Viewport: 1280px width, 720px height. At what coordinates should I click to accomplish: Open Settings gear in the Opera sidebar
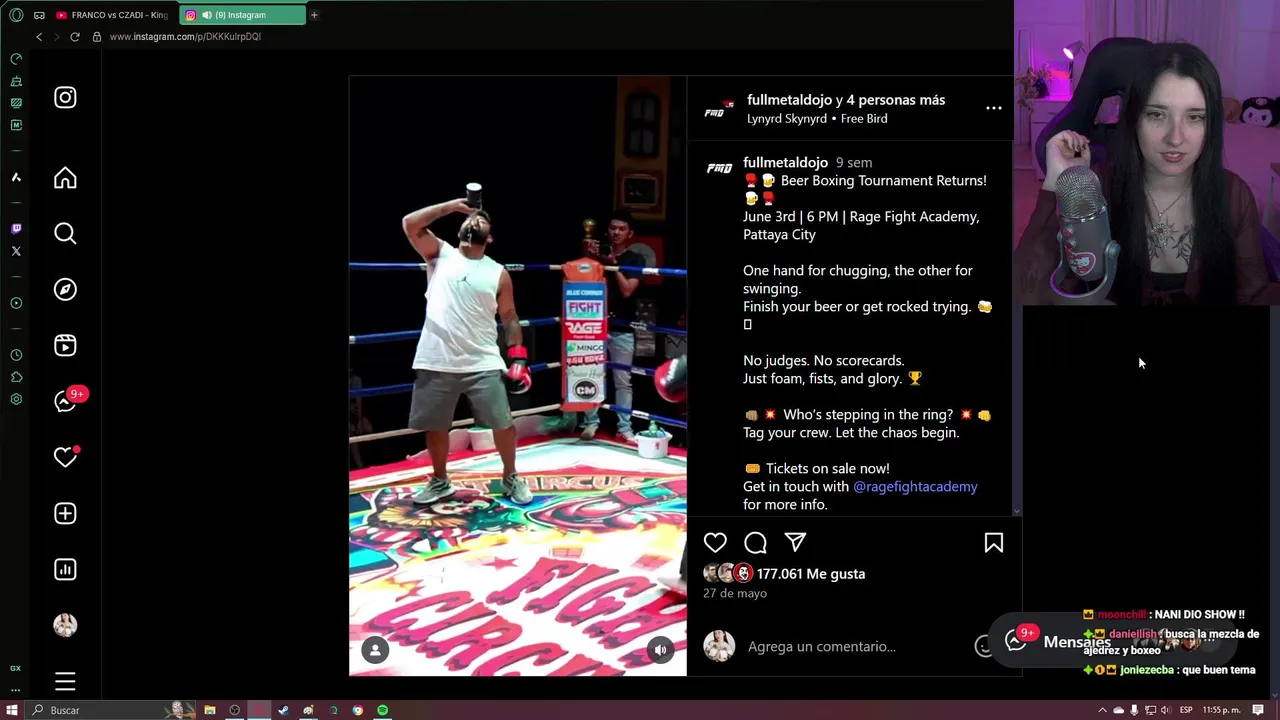(x=16, y=399)
